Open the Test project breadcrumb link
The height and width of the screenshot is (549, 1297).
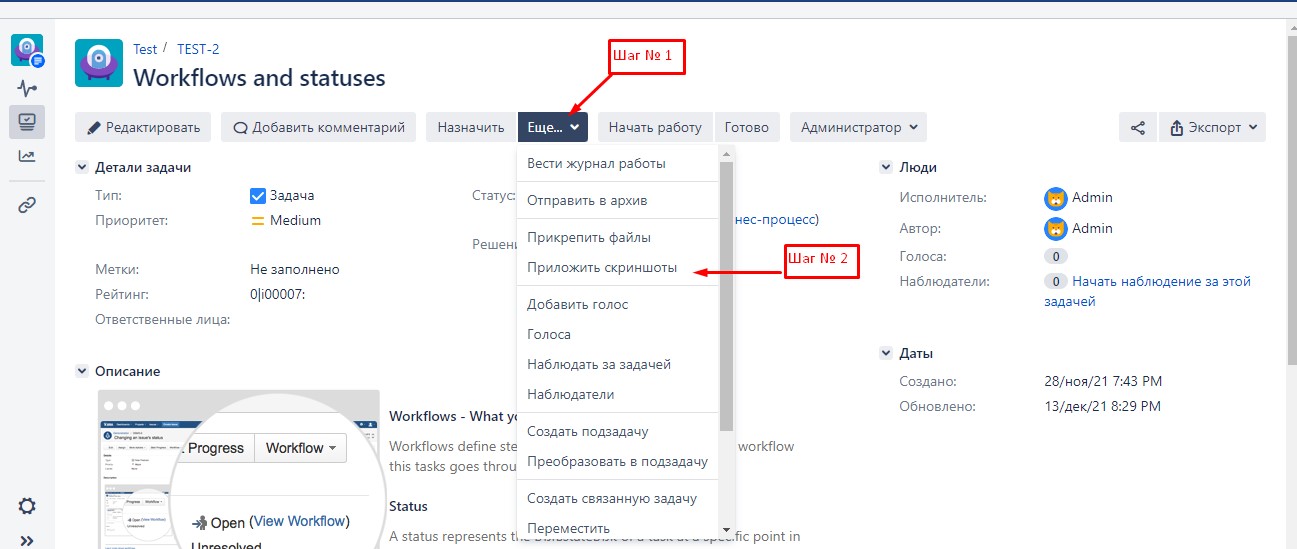click(145, 49)
